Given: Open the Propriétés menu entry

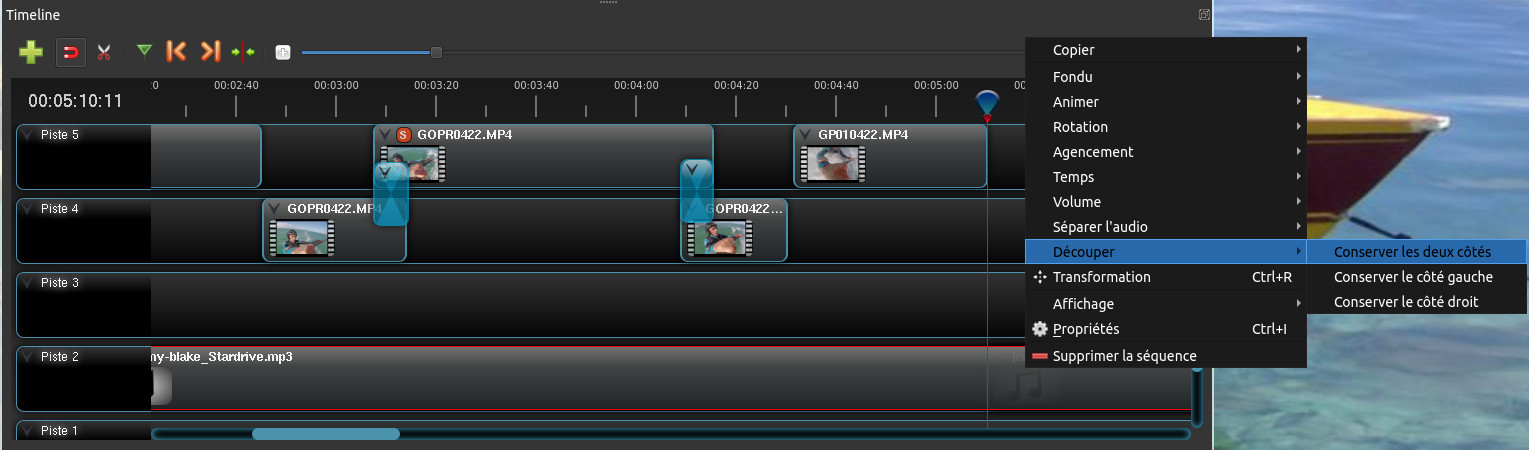Looking at the screenshot, I should 1086,329.
